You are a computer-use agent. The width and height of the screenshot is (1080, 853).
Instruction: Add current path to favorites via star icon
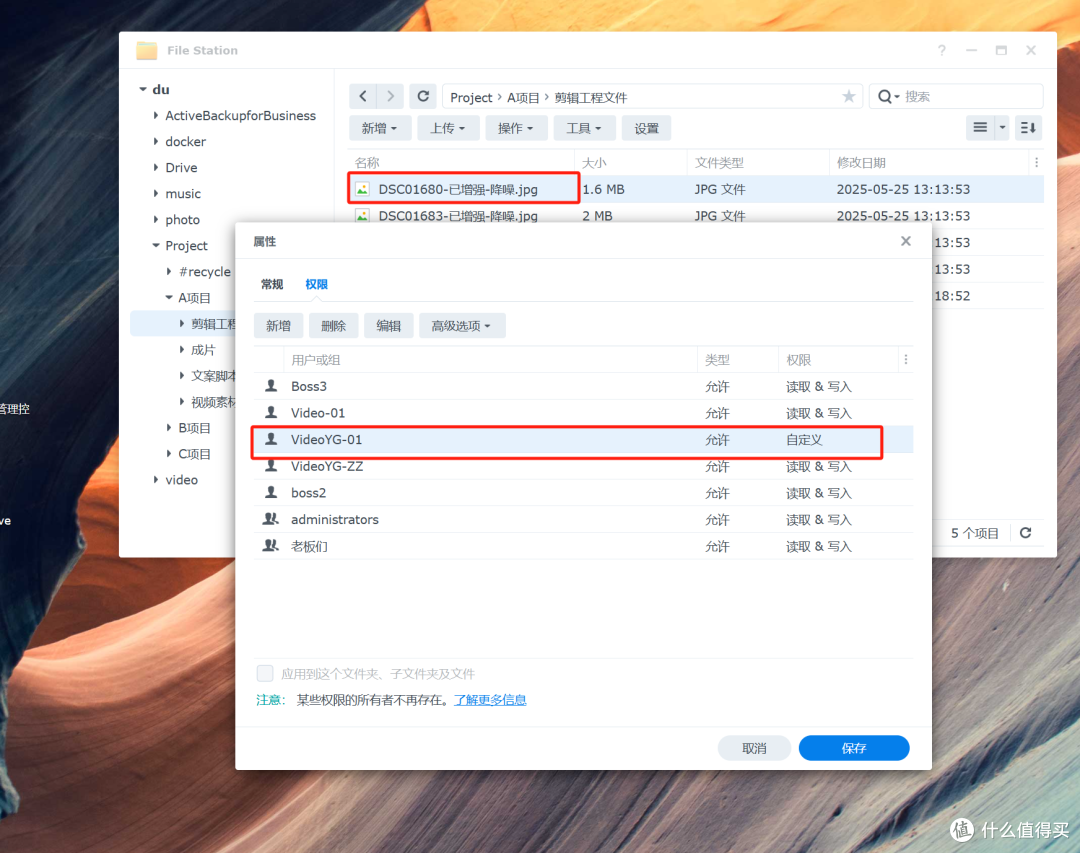coord(849,96)
